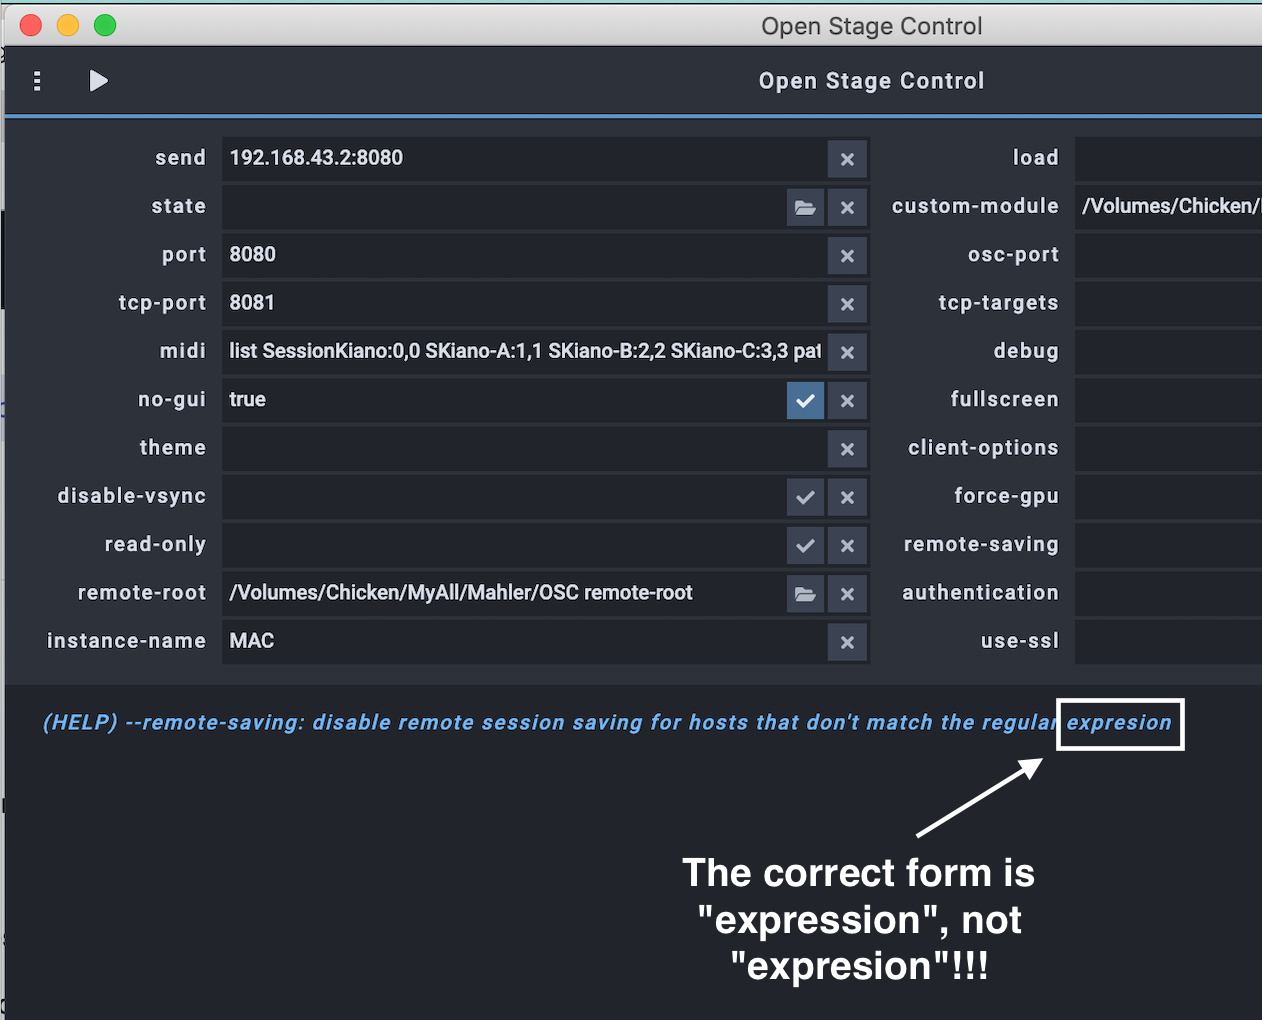The image size is (1262, 1020).
Task: Minimize the window with yellow button
Action: pos(68,25)
